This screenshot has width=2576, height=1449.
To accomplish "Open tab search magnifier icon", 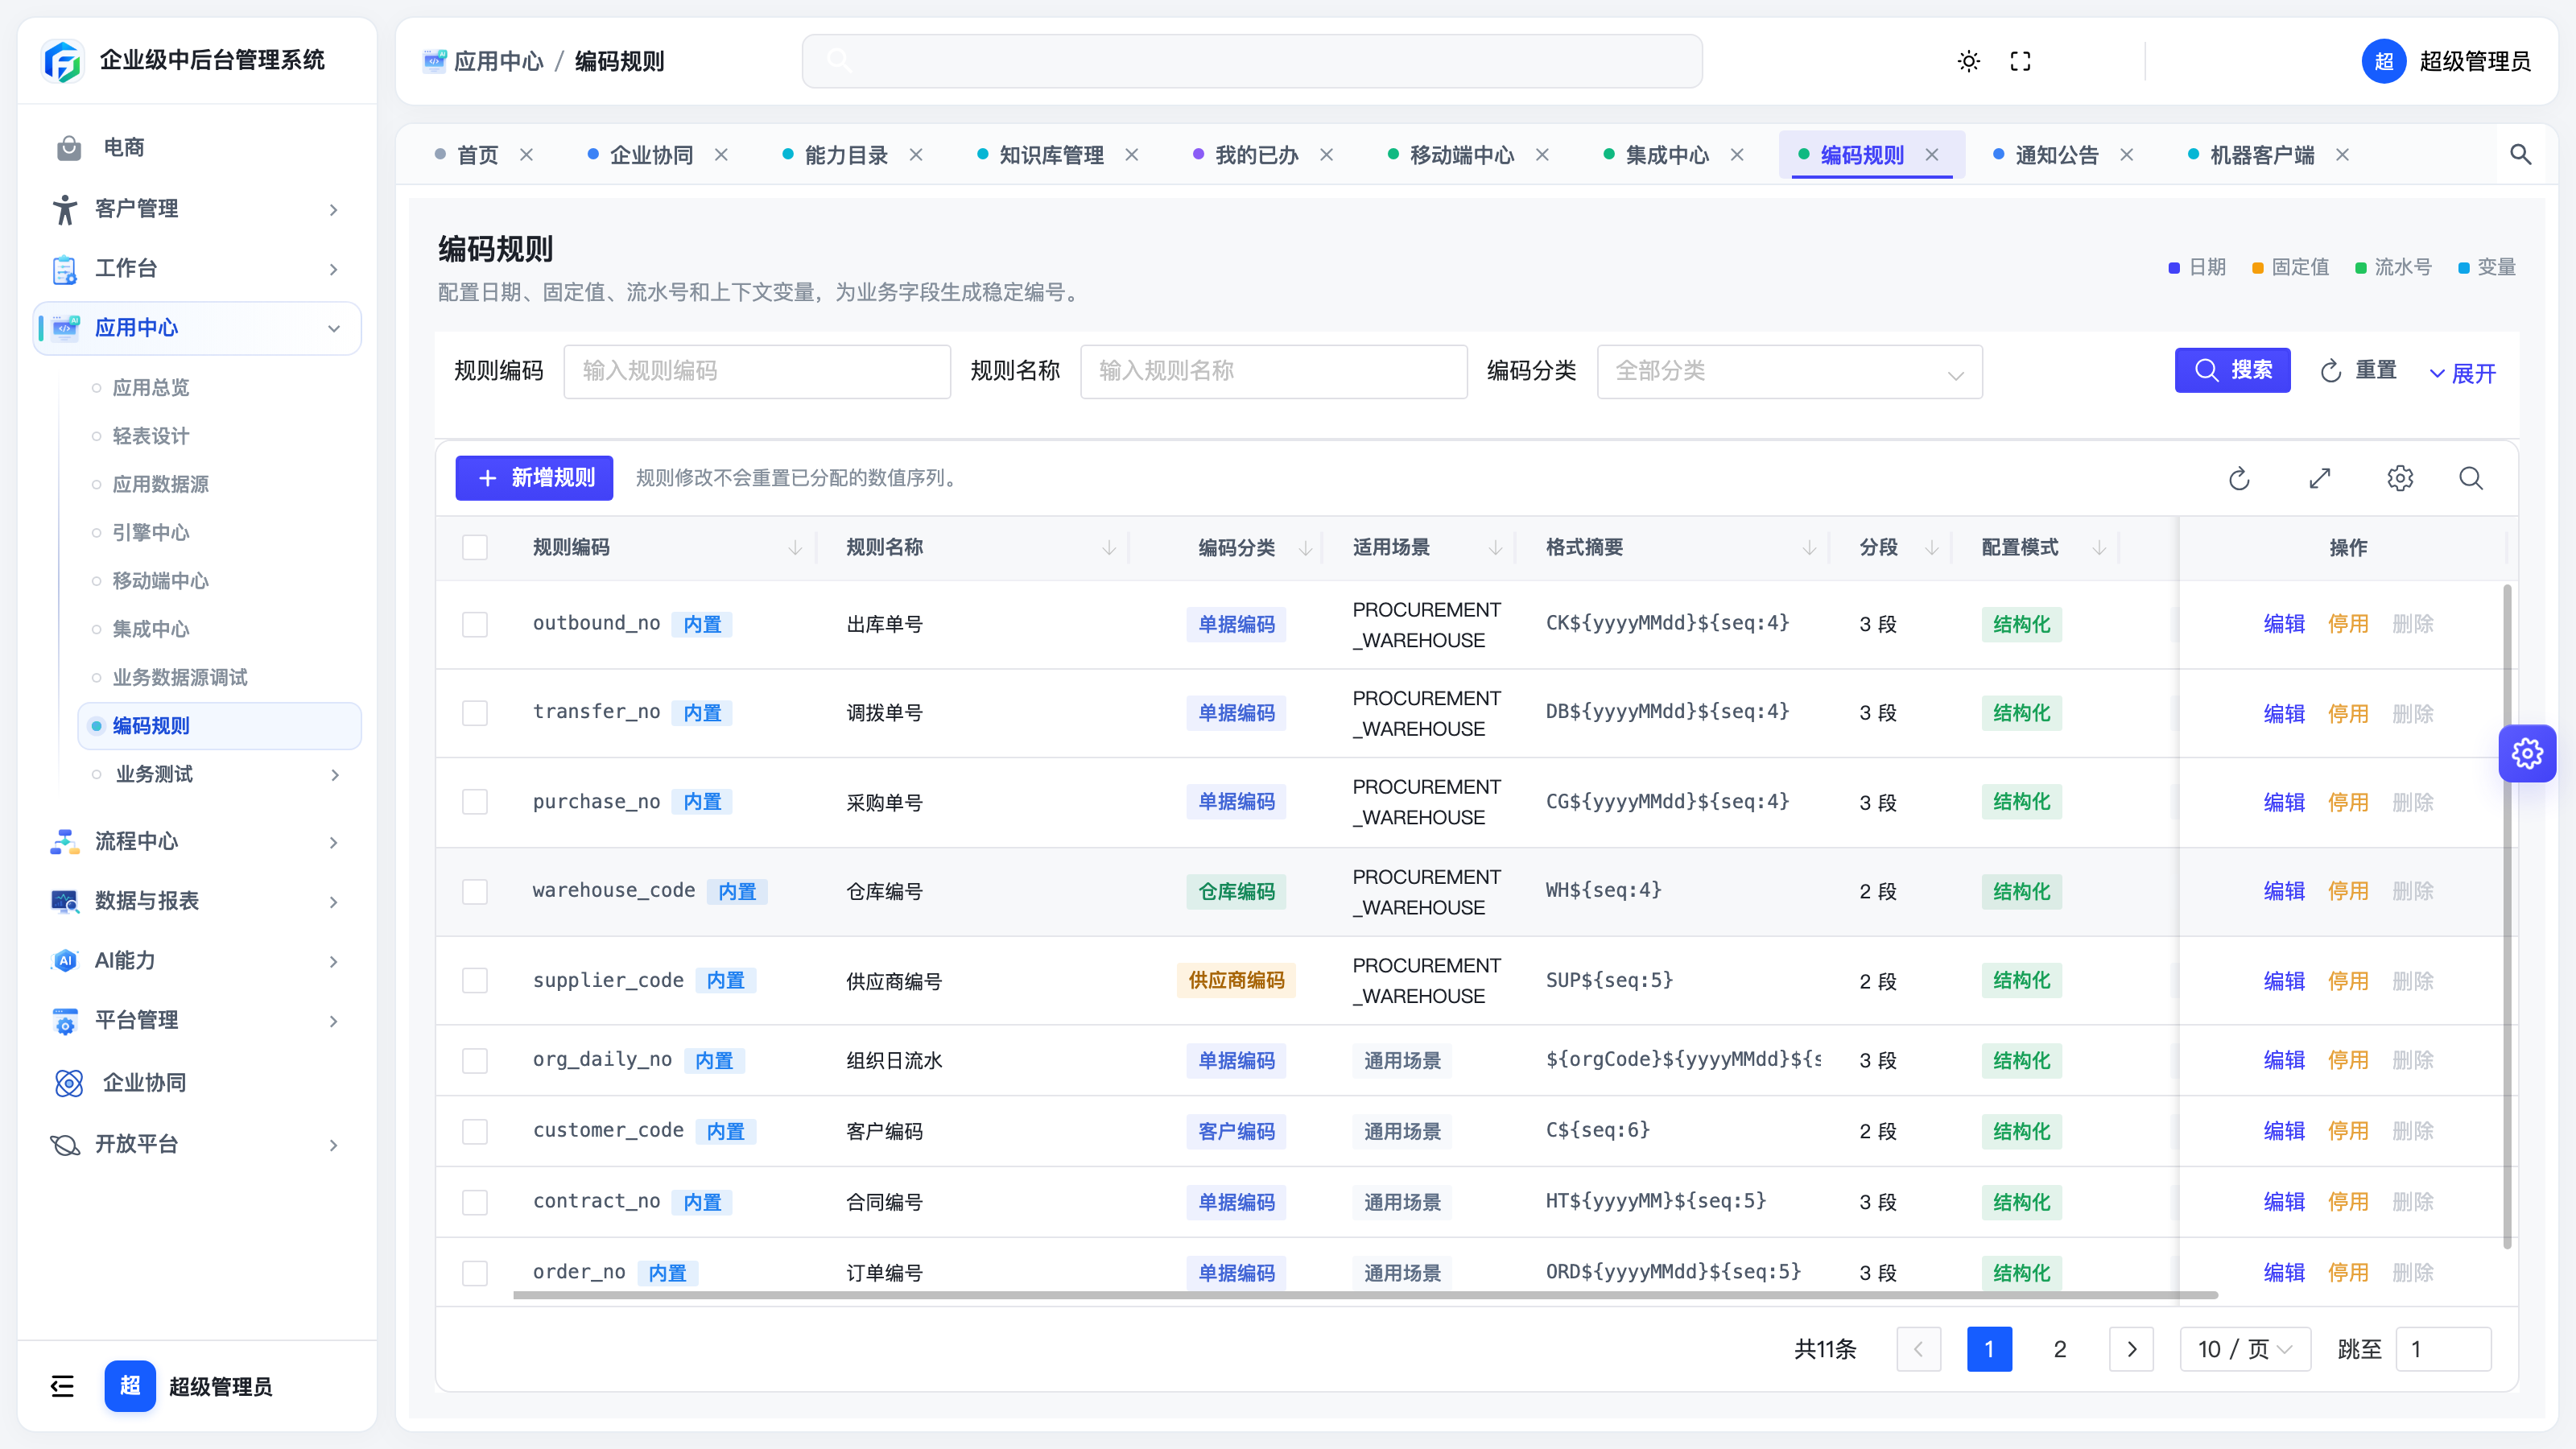I will coord(2520,155).
